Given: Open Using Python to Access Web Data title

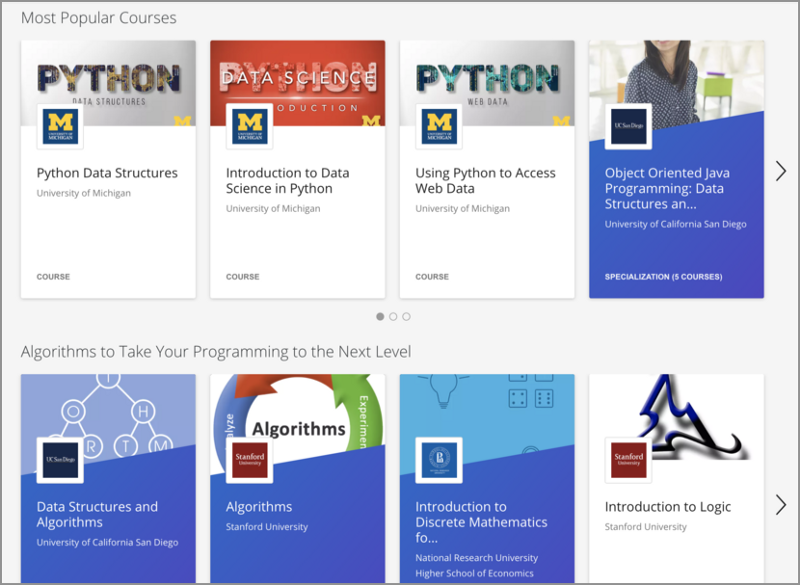Looking at the screenshot, I should click(x=485, y=181).
